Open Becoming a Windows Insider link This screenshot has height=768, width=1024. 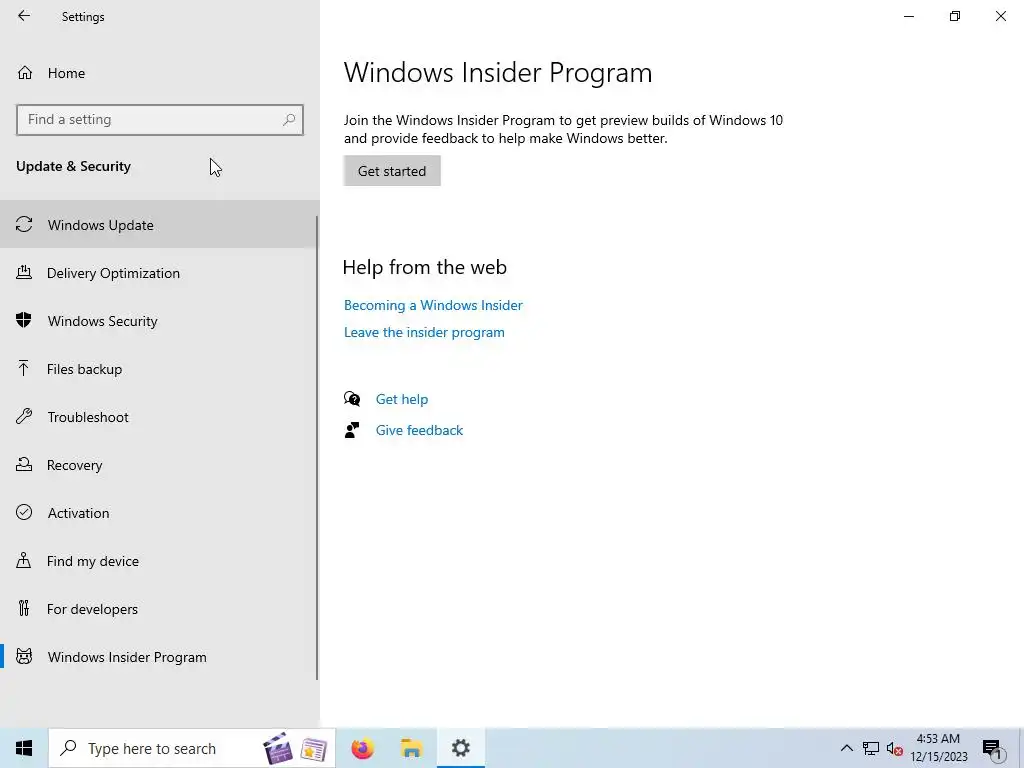[x=433, y=305]
